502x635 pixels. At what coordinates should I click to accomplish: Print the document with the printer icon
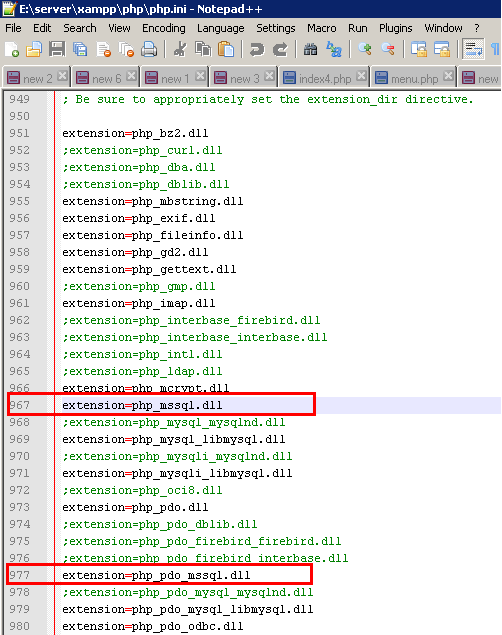[149, 49]
